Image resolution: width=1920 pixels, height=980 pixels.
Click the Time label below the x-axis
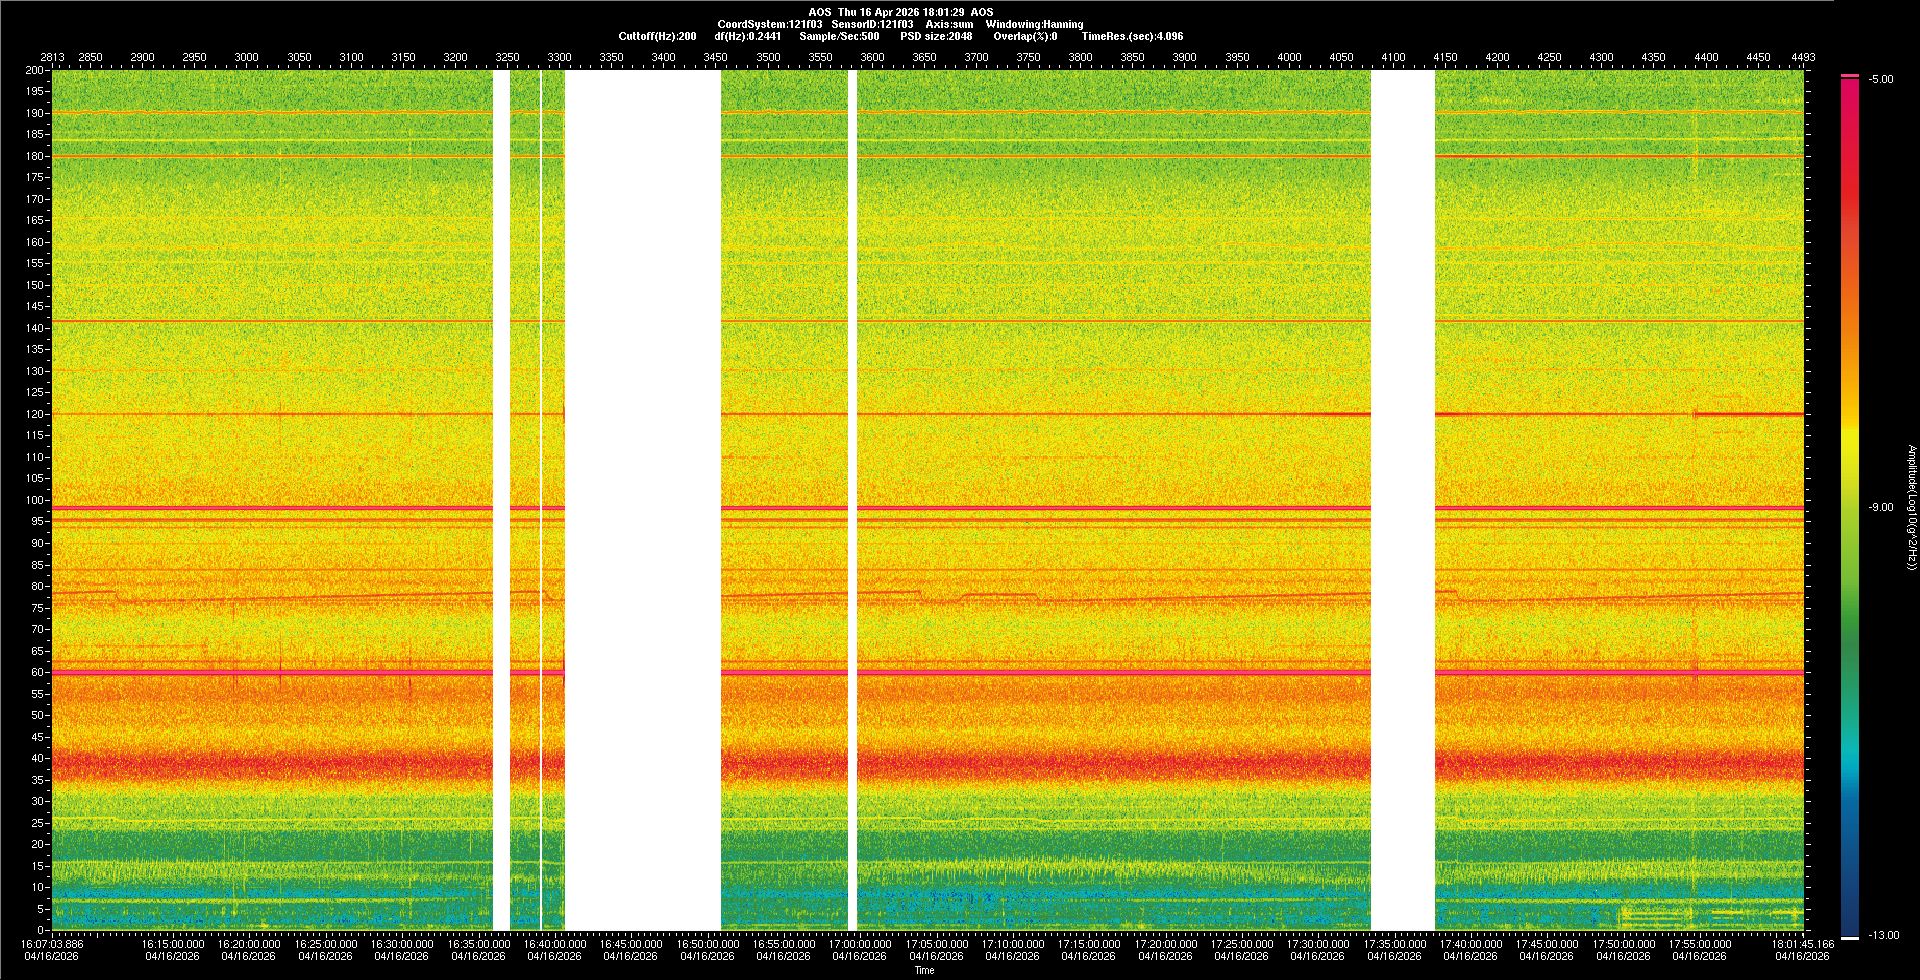[924, 970]
